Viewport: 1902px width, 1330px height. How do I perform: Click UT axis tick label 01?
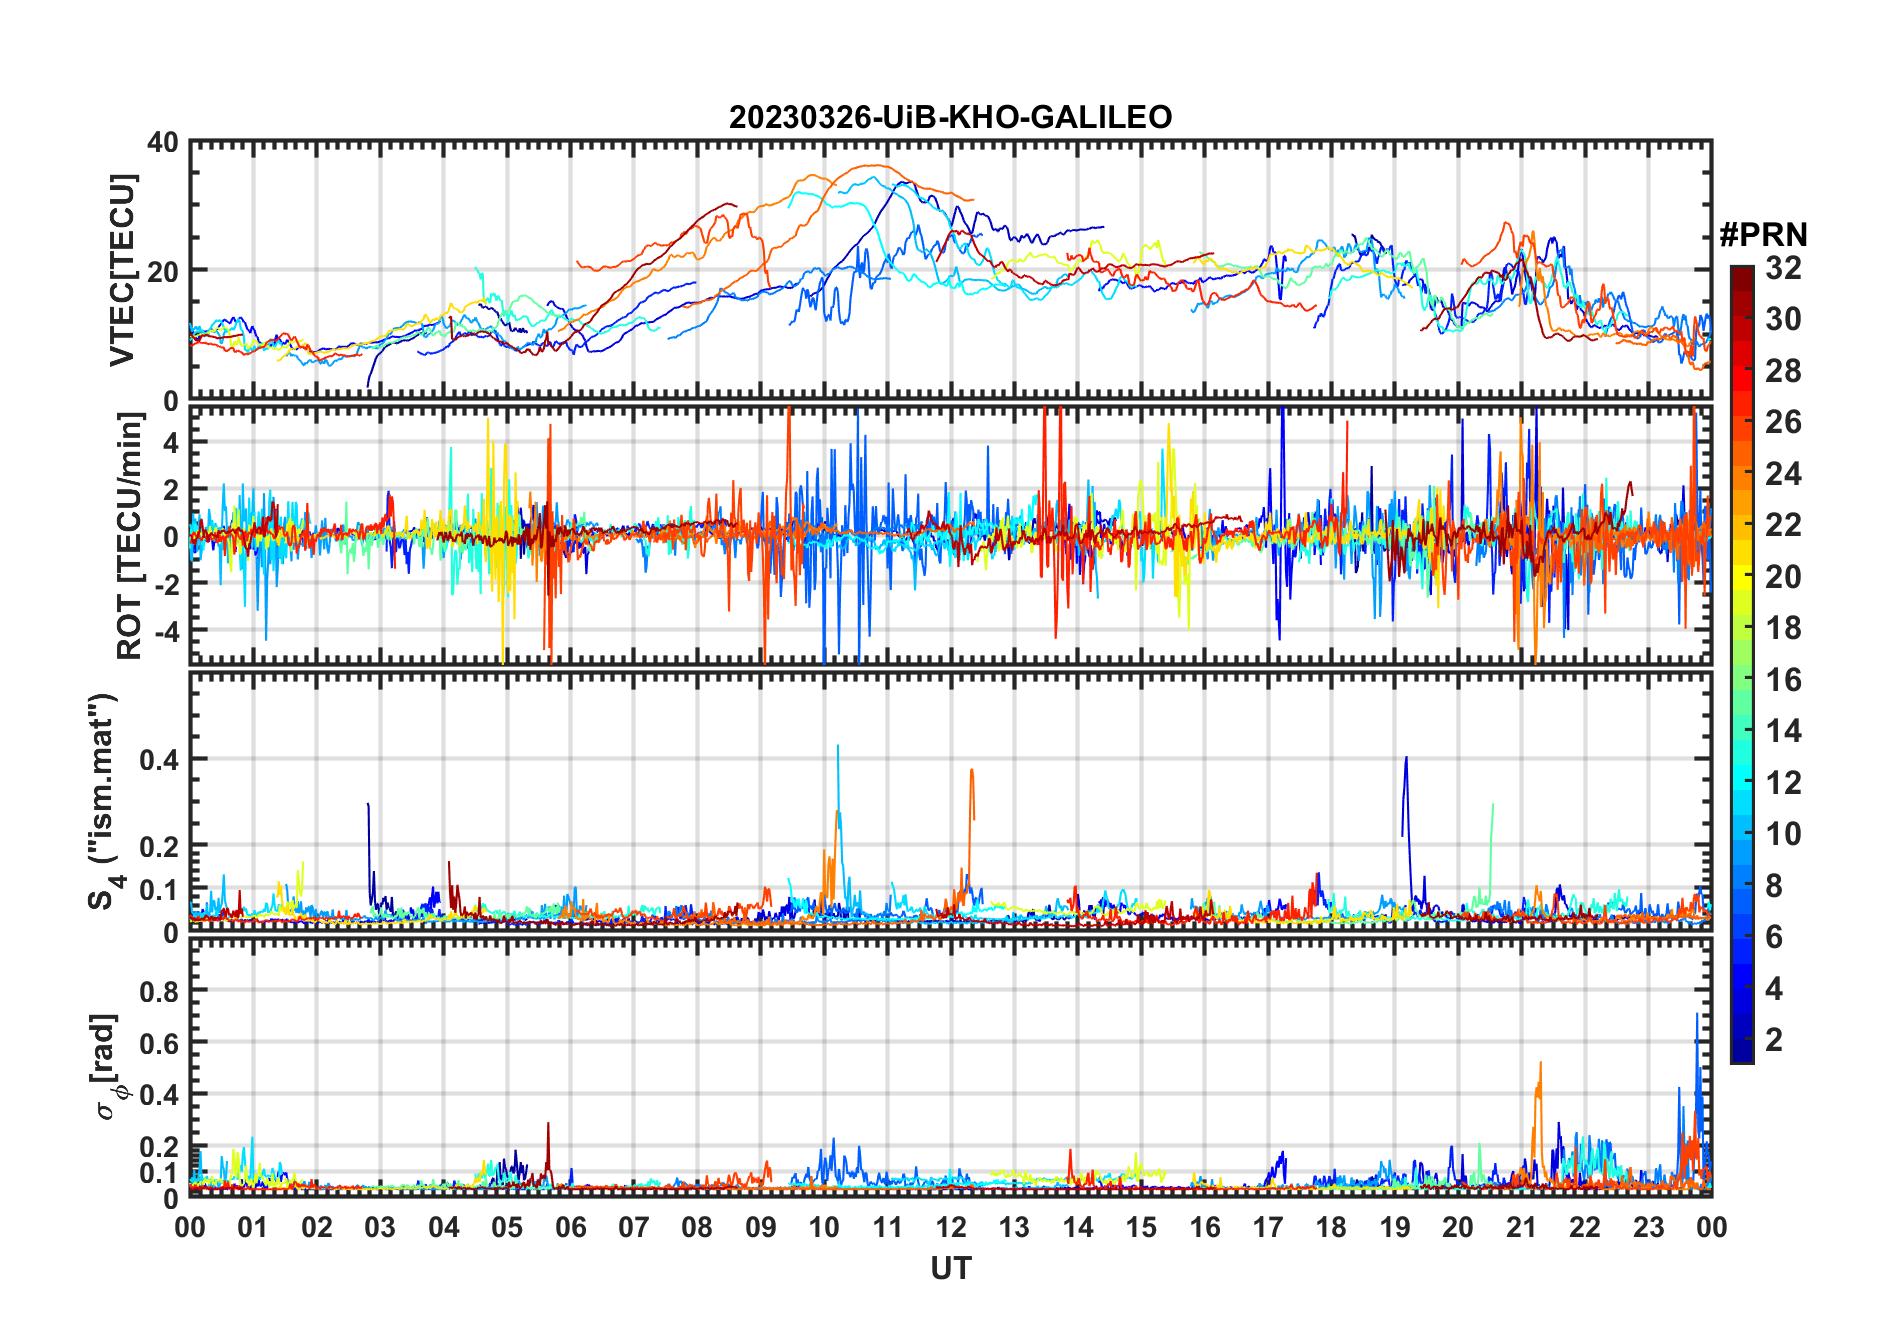tap(253, 1227)
